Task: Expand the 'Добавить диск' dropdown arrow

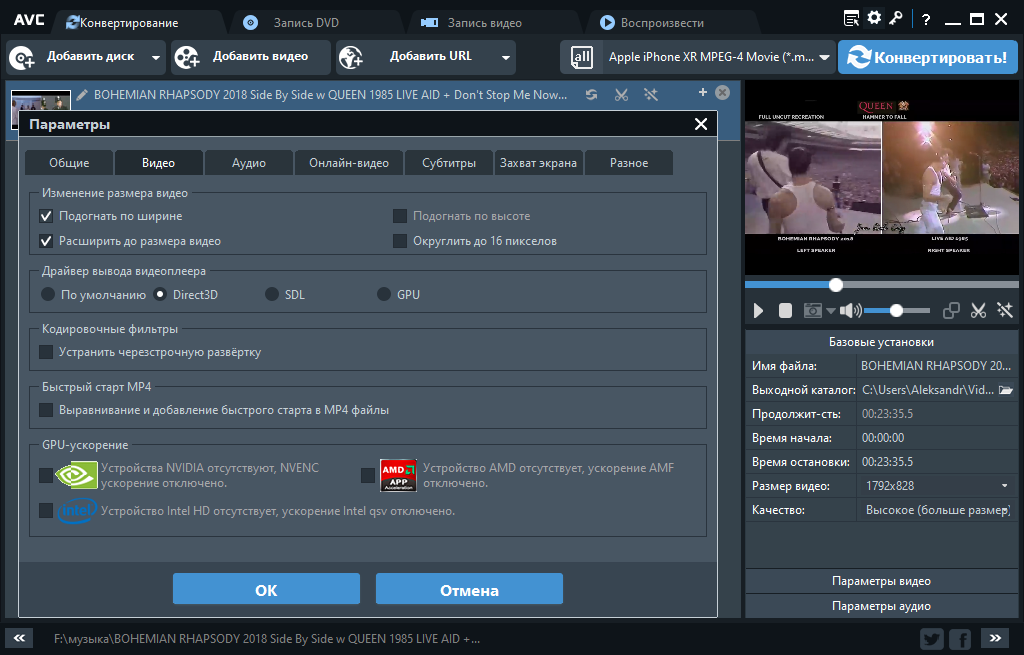Action: click(x=155, y=57)
